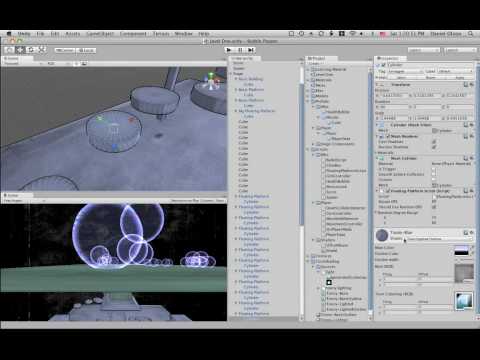Open Mesh Renderer settings gear
This screenshot has height=360, width=480.
pyautogui.click(x=471, y=136)
